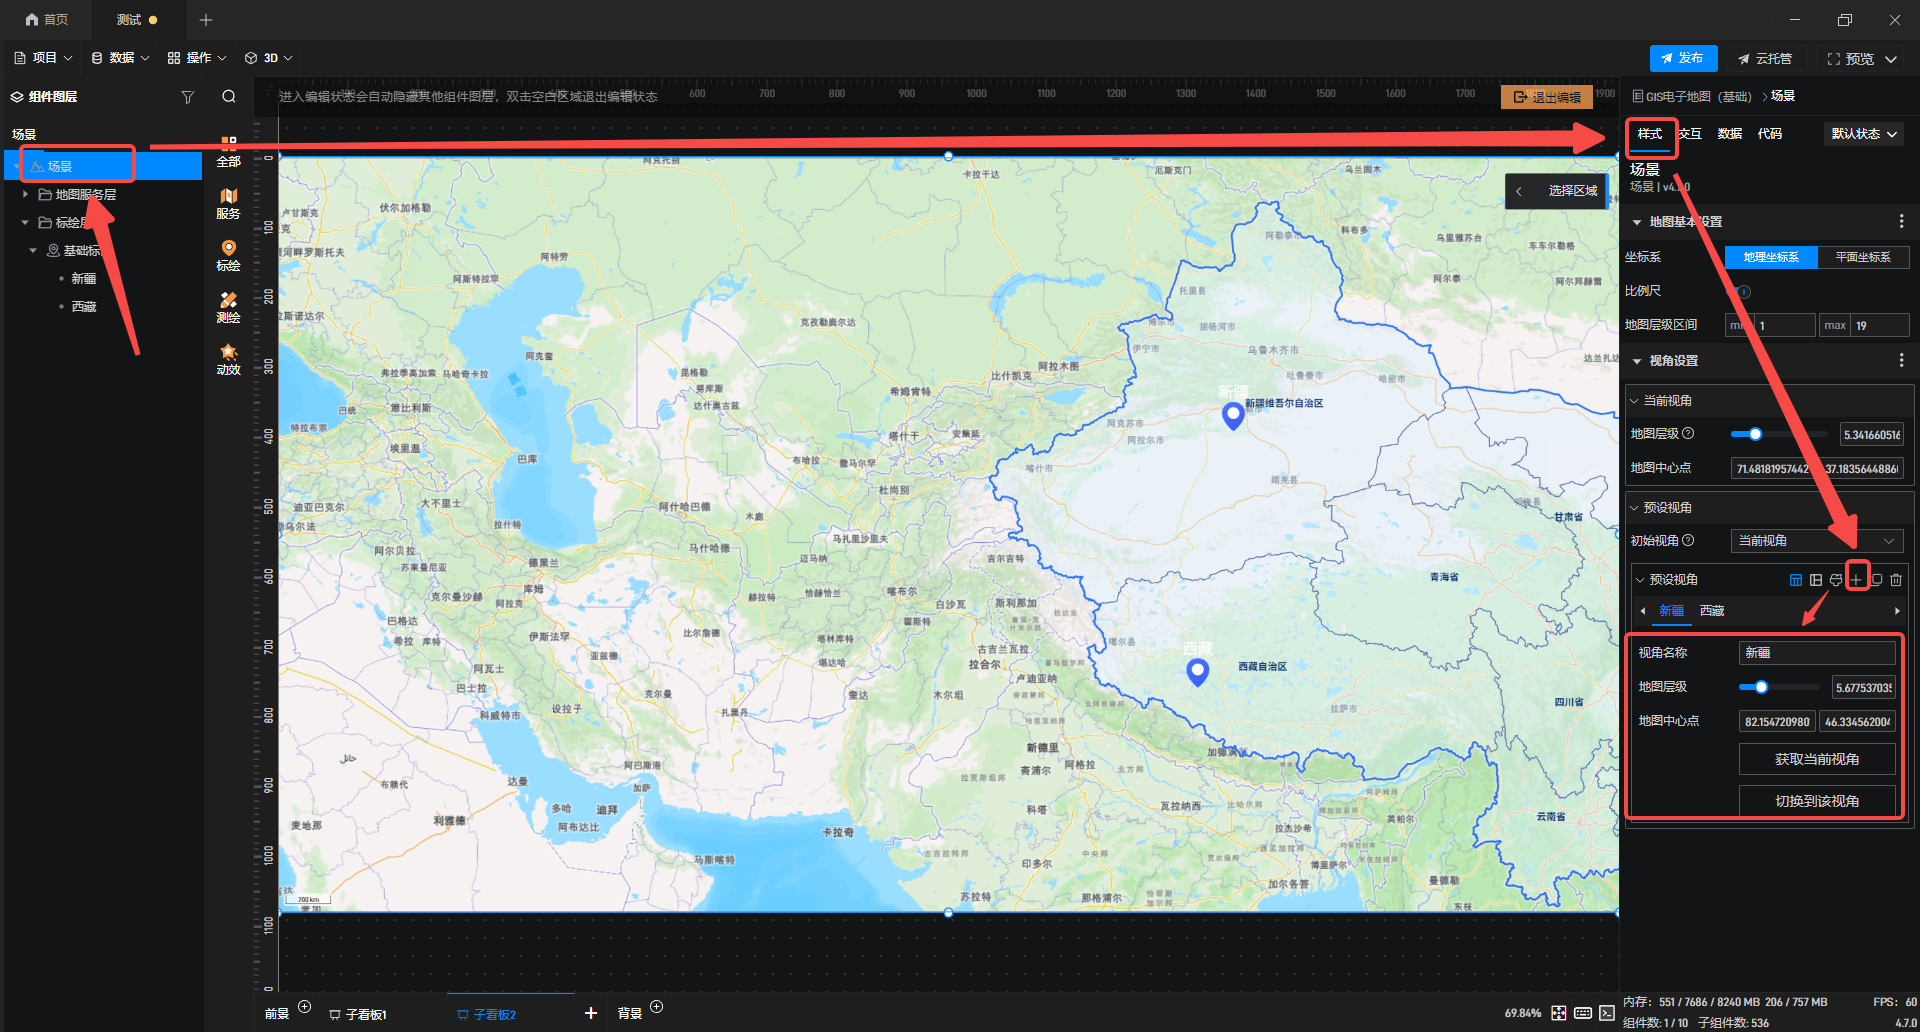Select 地理坐标系 coordinate system option
Screen dimensions: 1920x1032
click(1771, 257)
